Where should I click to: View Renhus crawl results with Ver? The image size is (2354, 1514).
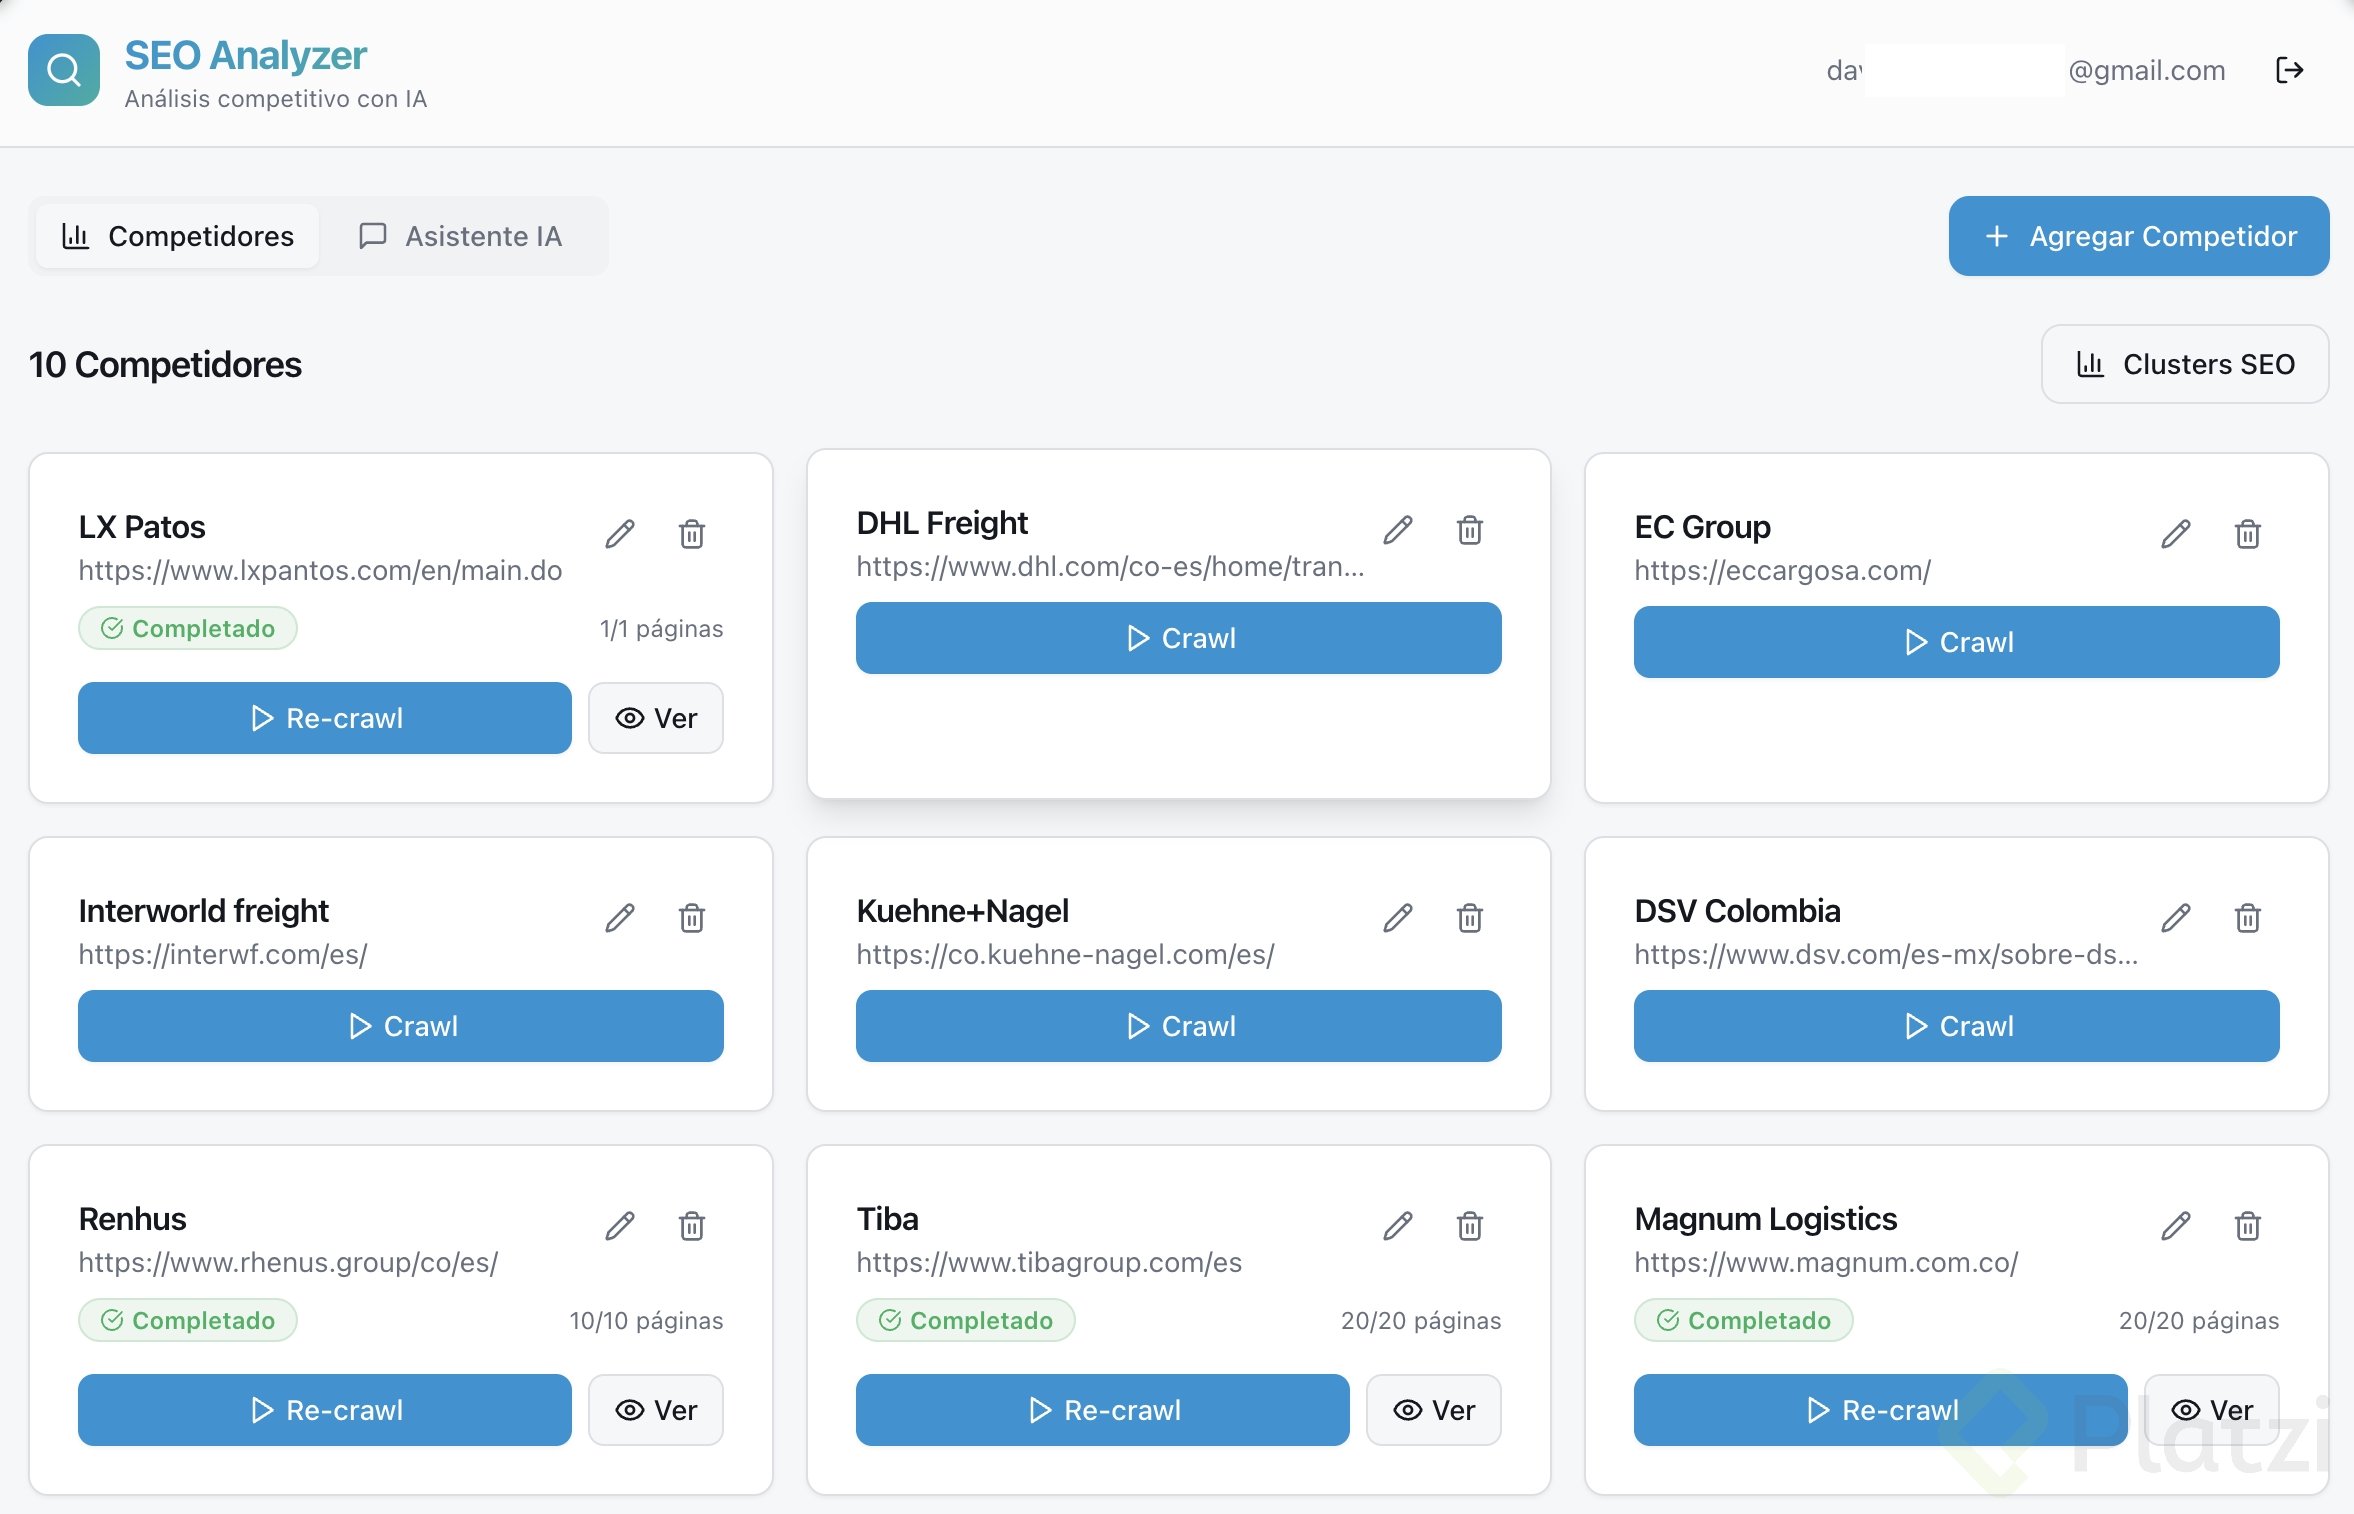[x=655, y=1410]
